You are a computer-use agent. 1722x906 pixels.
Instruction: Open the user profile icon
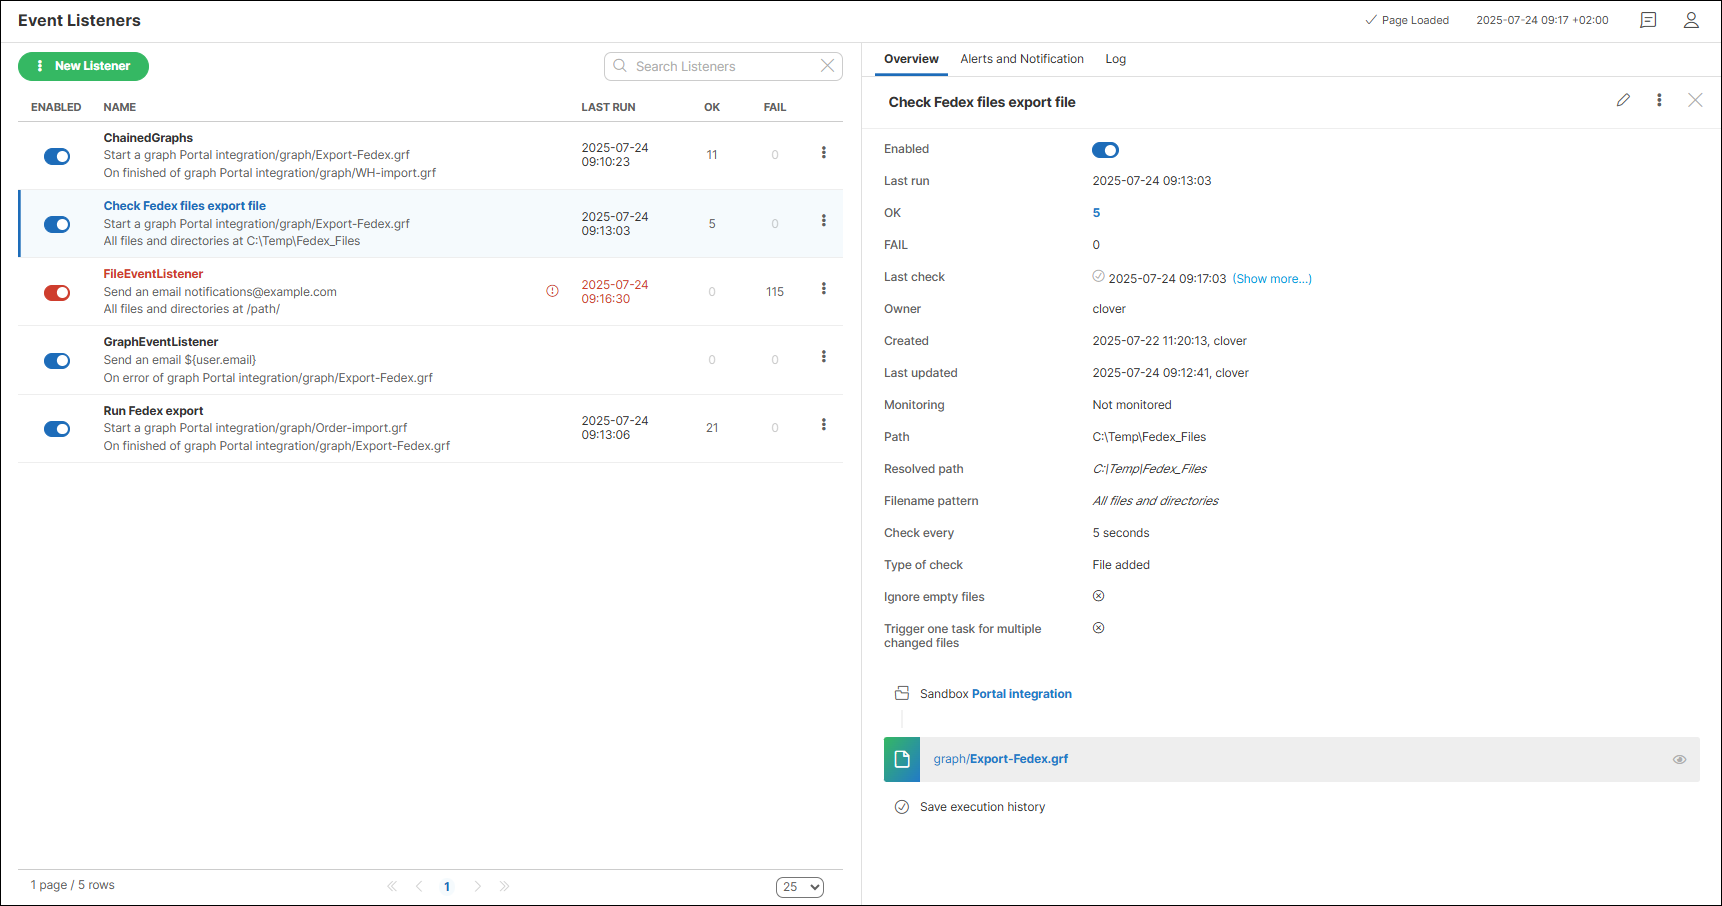1691,20
